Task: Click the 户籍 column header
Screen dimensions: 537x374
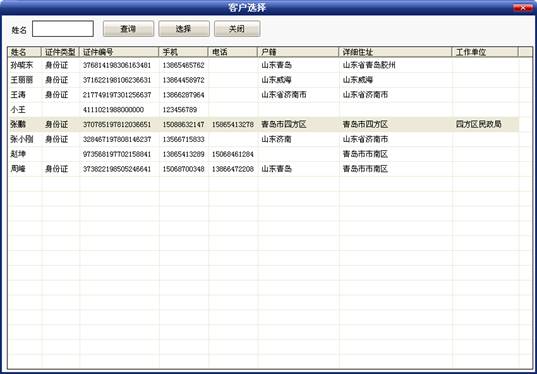Action: click(298, 52)
